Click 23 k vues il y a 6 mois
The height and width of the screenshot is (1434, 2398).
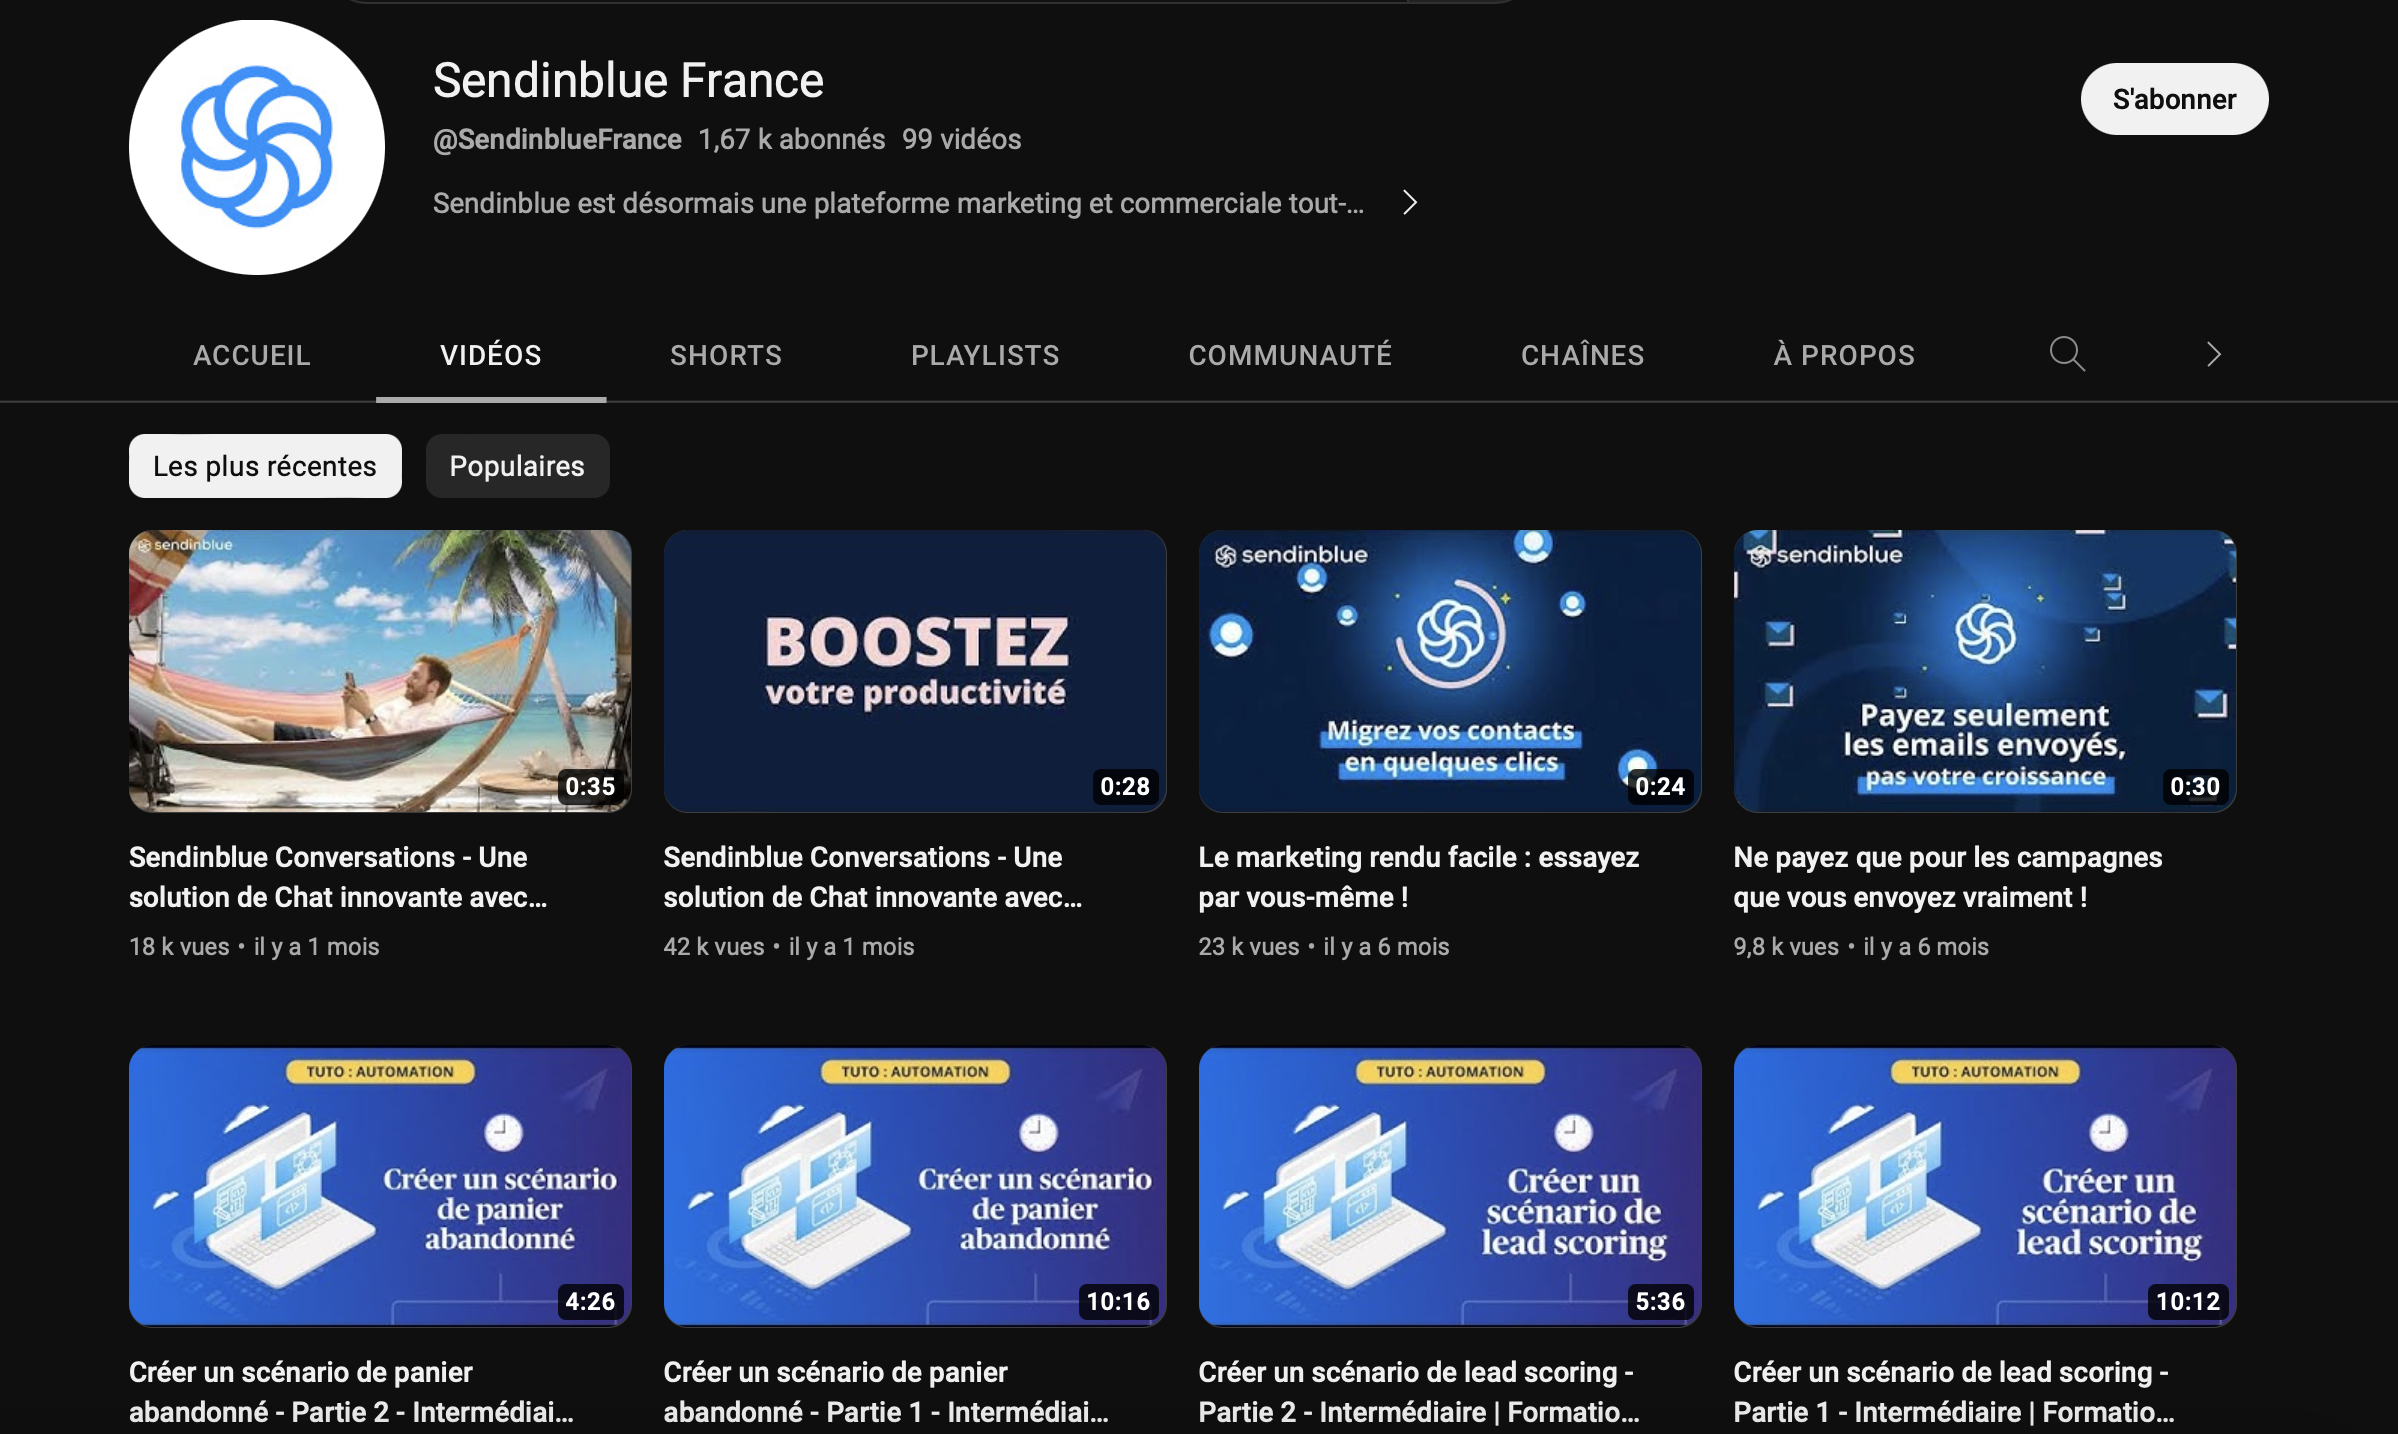pos(1324,946)
